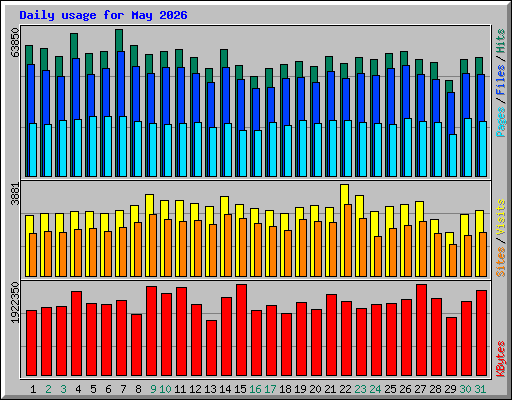Screen dimensions: 512x400
Task: Select the orange Sites bar for day 24
Action: (x=378, y=256)
